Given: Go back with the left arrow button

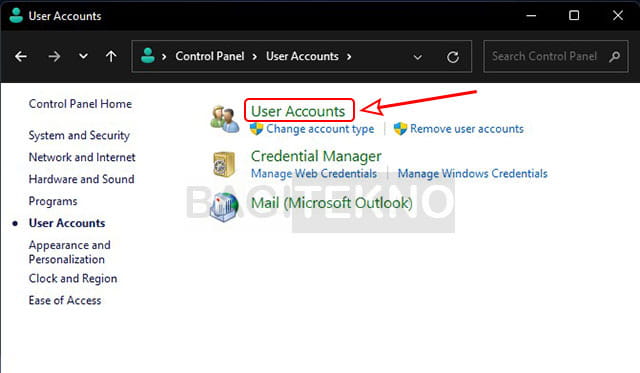Looking at the screenshot, I should tap(21, 56).
